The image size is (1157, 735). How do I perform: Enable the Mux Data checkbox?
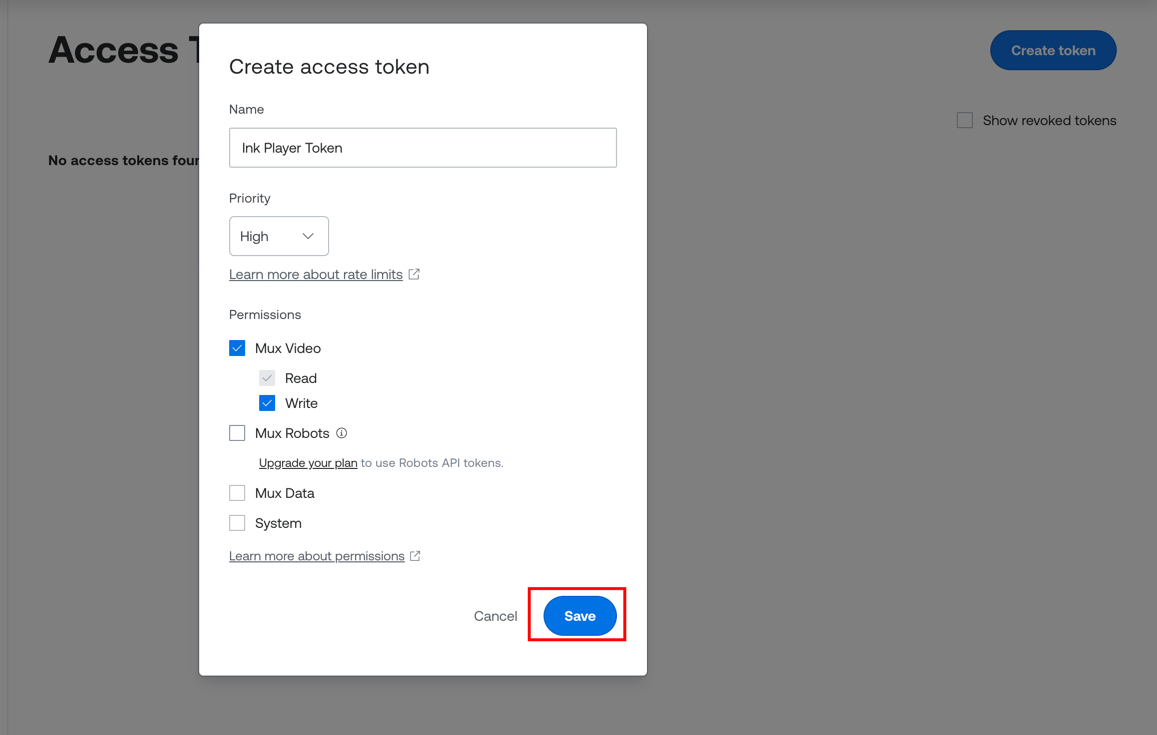[237, 493]
